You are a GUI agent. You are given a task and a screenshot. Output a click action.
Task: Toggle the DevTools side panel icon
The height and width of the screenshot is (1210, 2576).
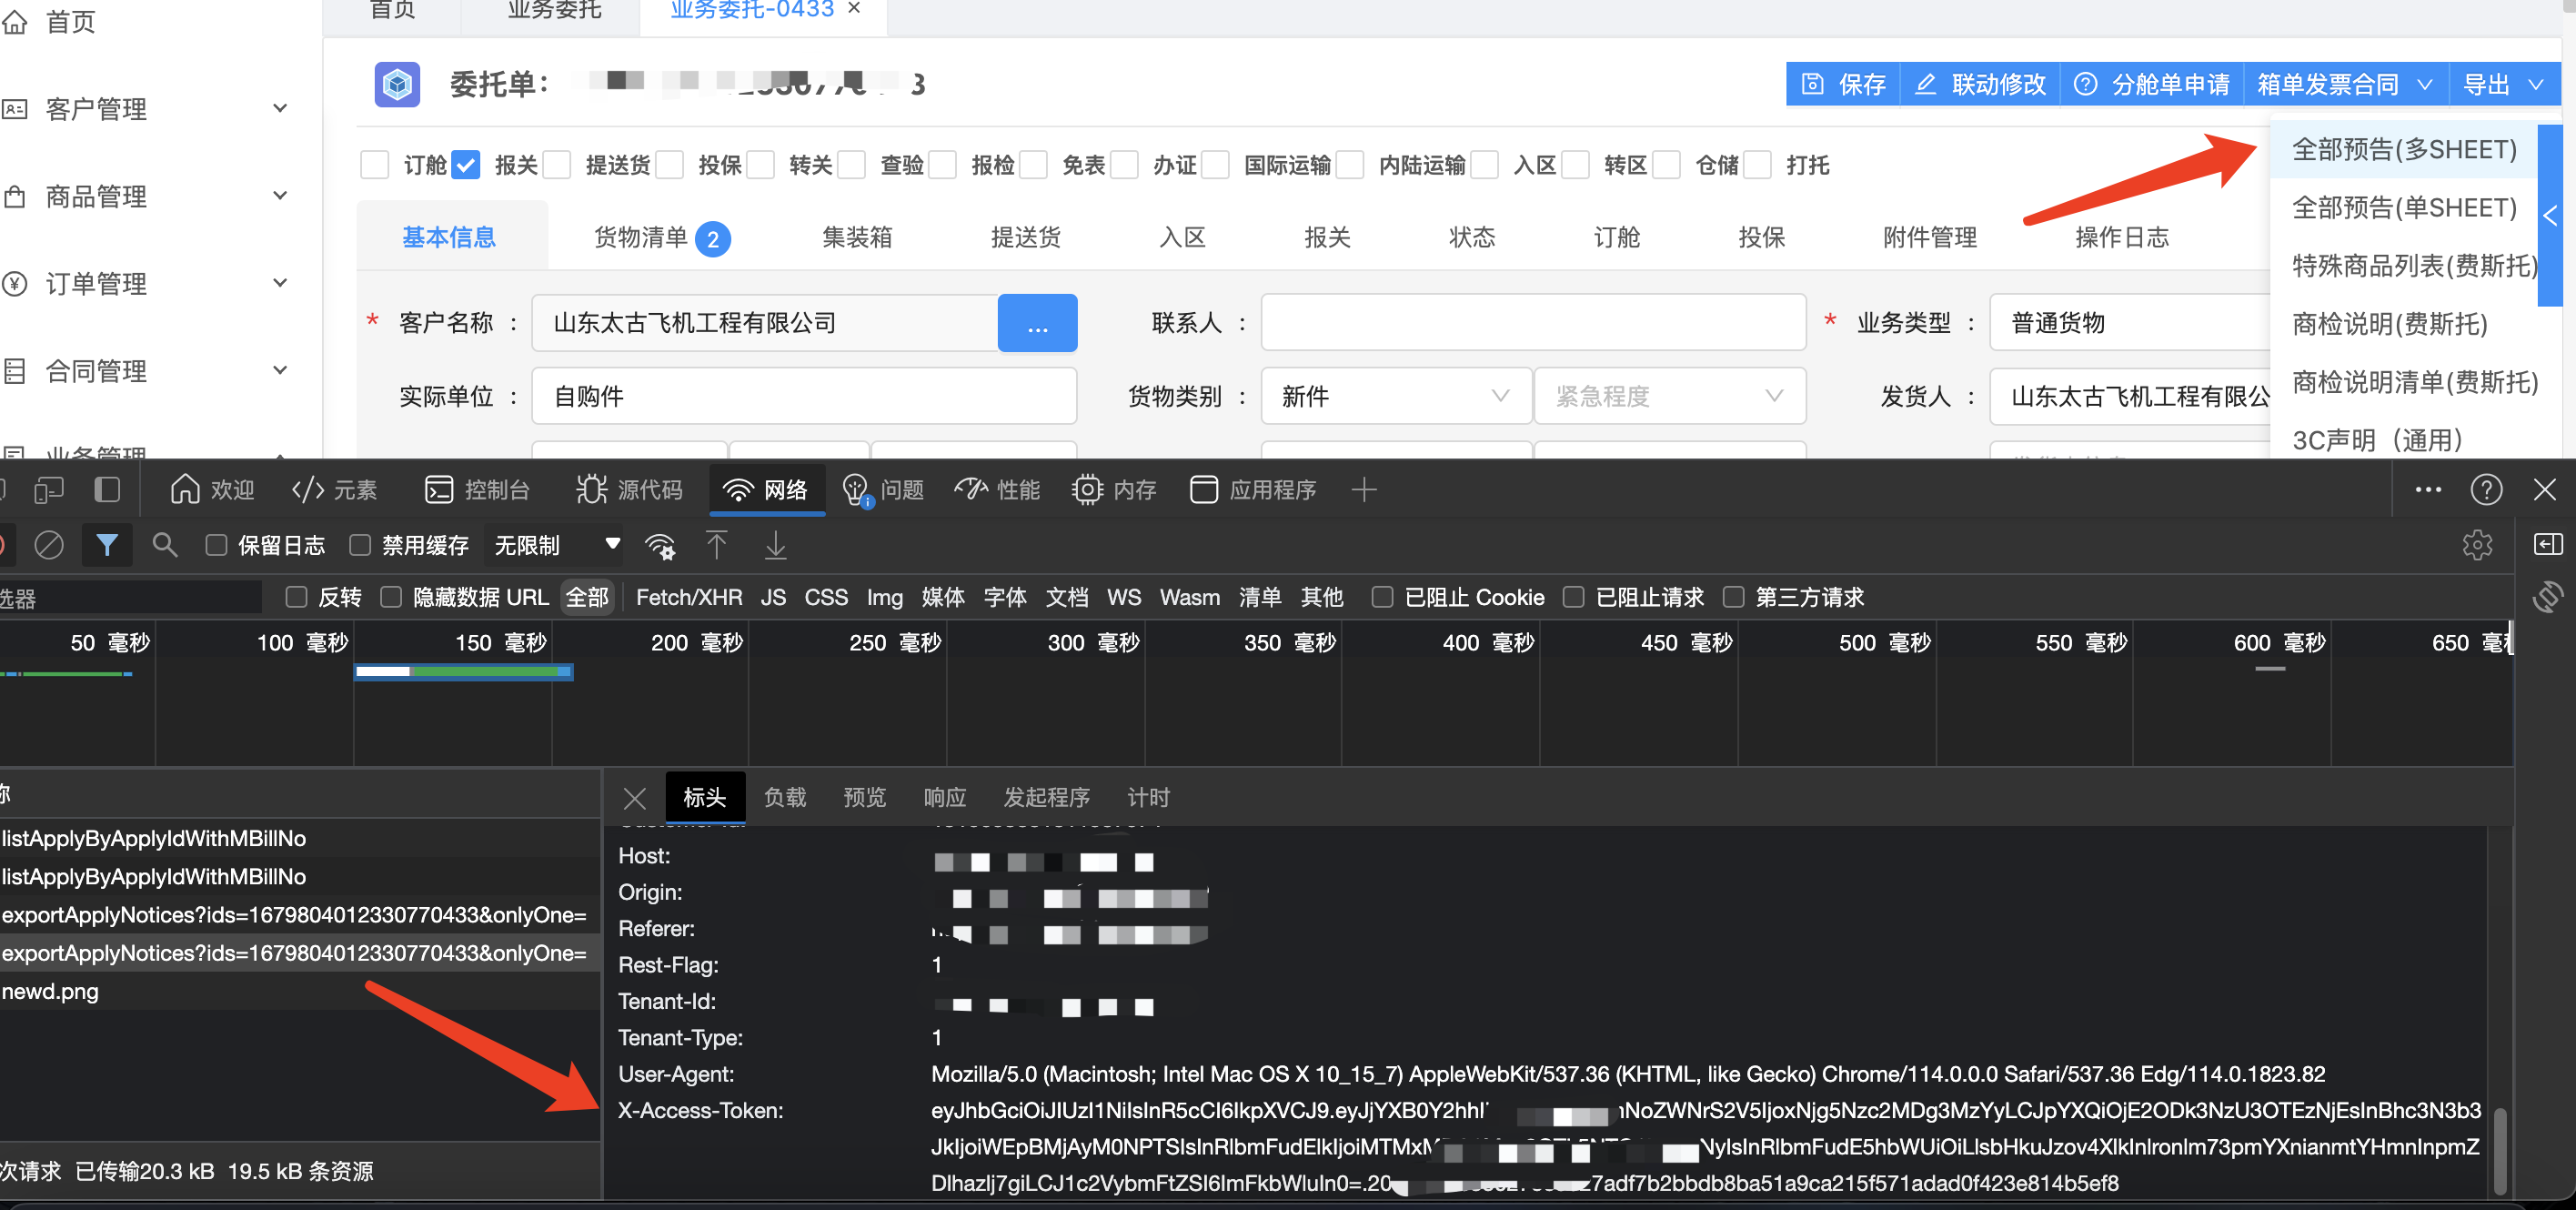(x=2547, y=544)
